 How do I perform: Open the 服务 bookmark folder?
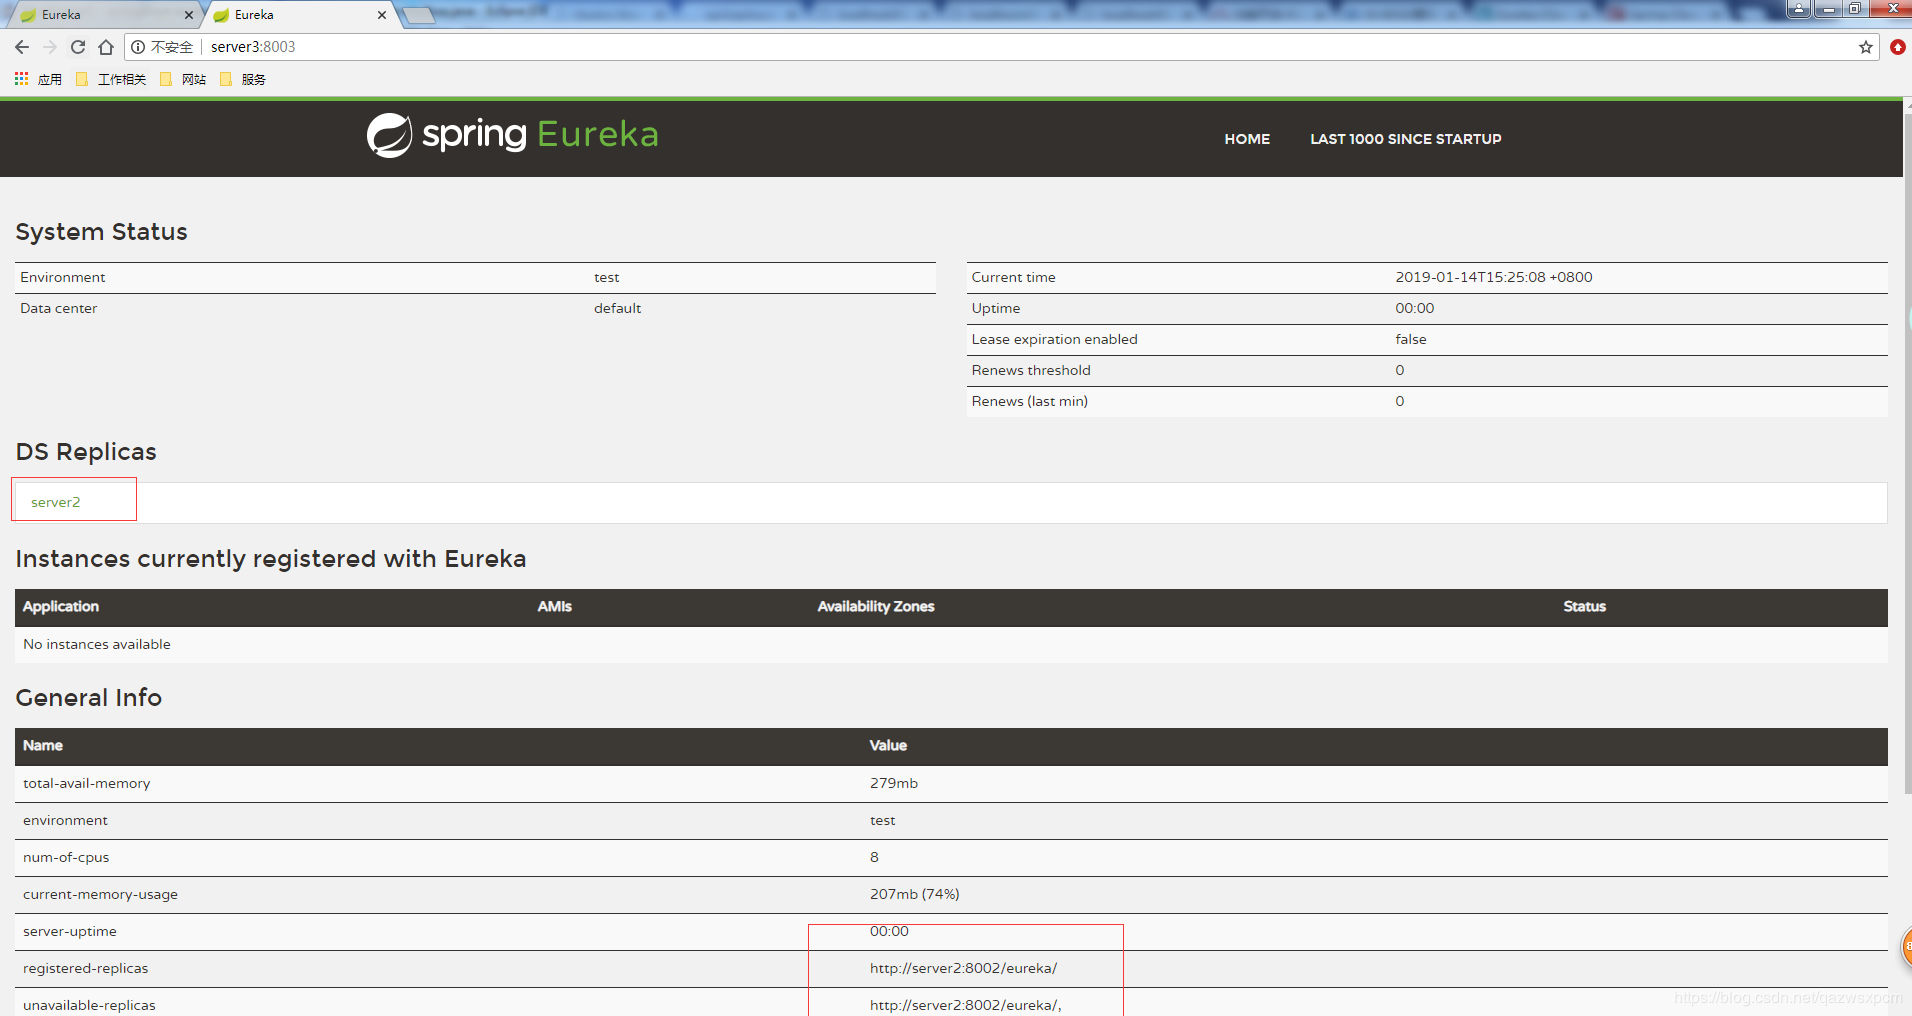[243, 79]
